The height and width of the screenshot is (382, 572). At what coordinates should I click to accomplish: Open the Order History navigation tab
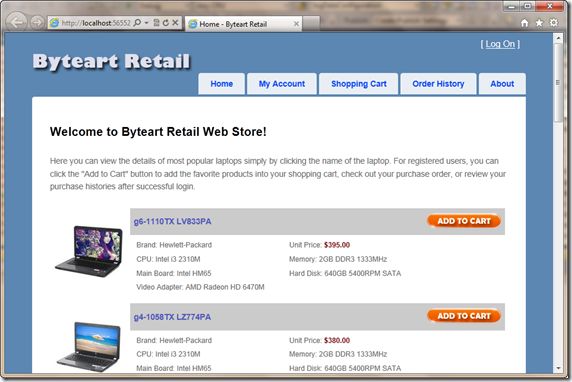click(x=438, y=84)
